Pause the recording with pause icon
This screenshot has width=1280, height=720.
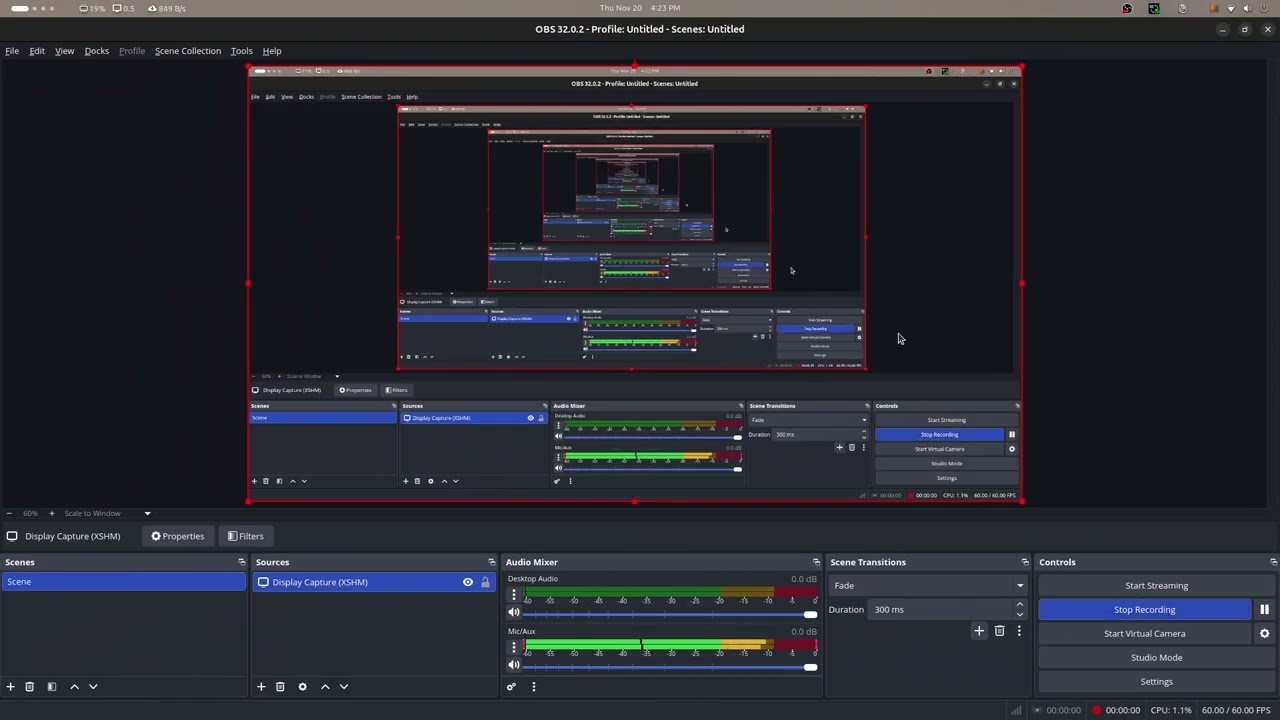pos(1264,610)
